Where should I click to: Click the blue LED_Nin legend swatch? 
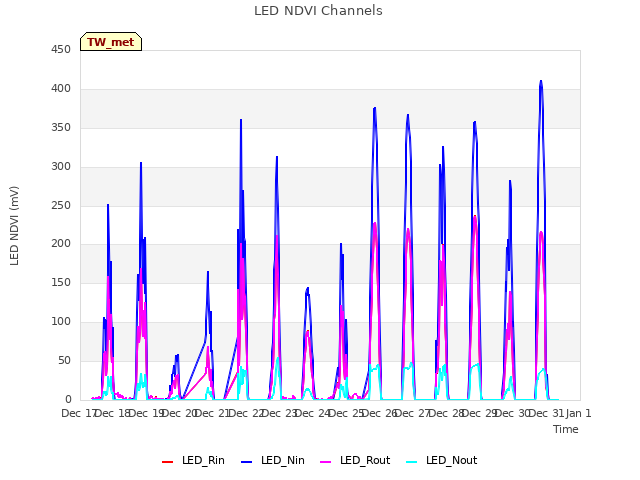click(247, 462)
